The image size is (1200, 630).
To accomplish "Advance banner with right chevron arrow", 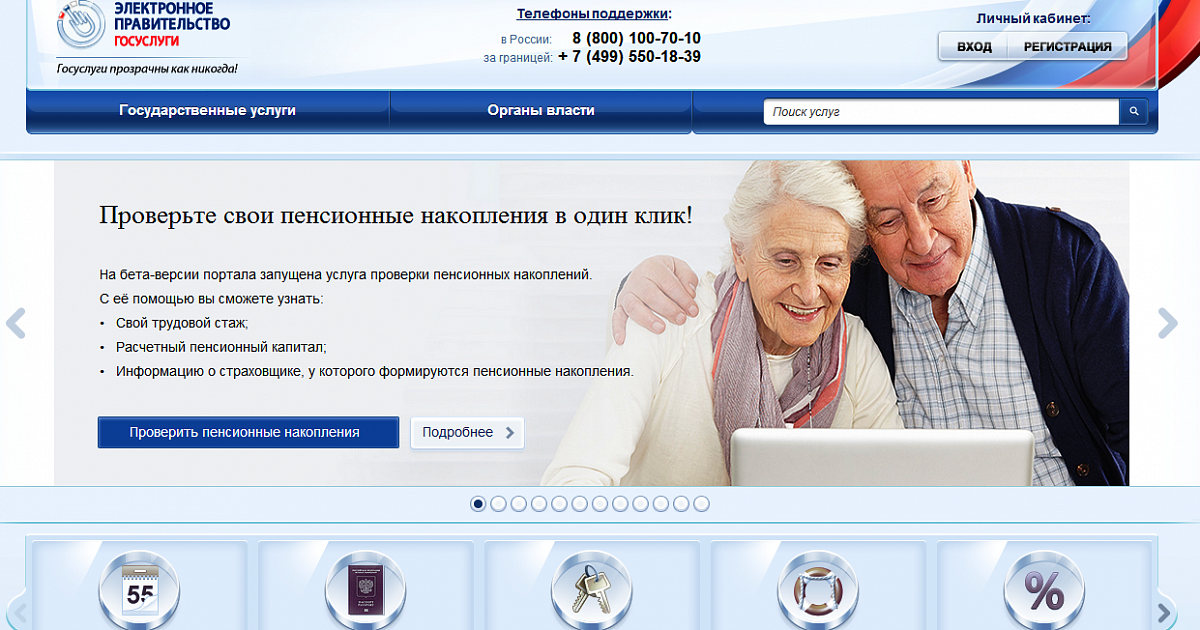I will click(x=1167, y=324).
